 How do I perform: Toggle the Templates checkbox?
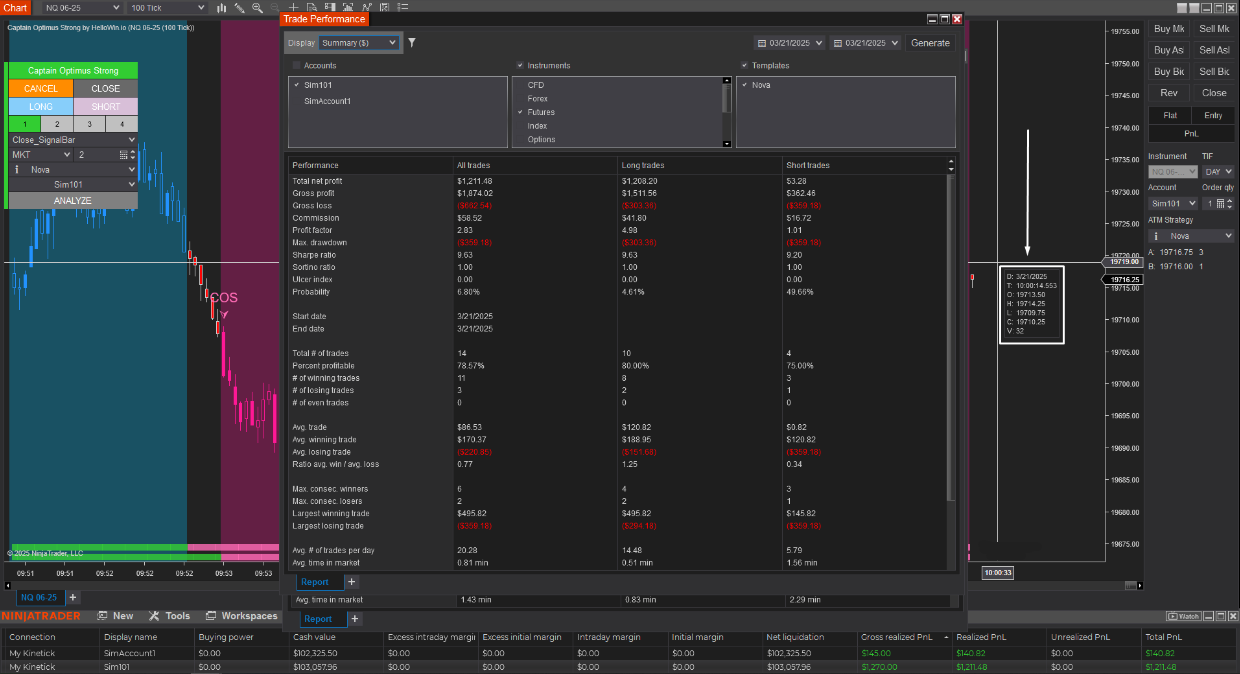(744, 66)
